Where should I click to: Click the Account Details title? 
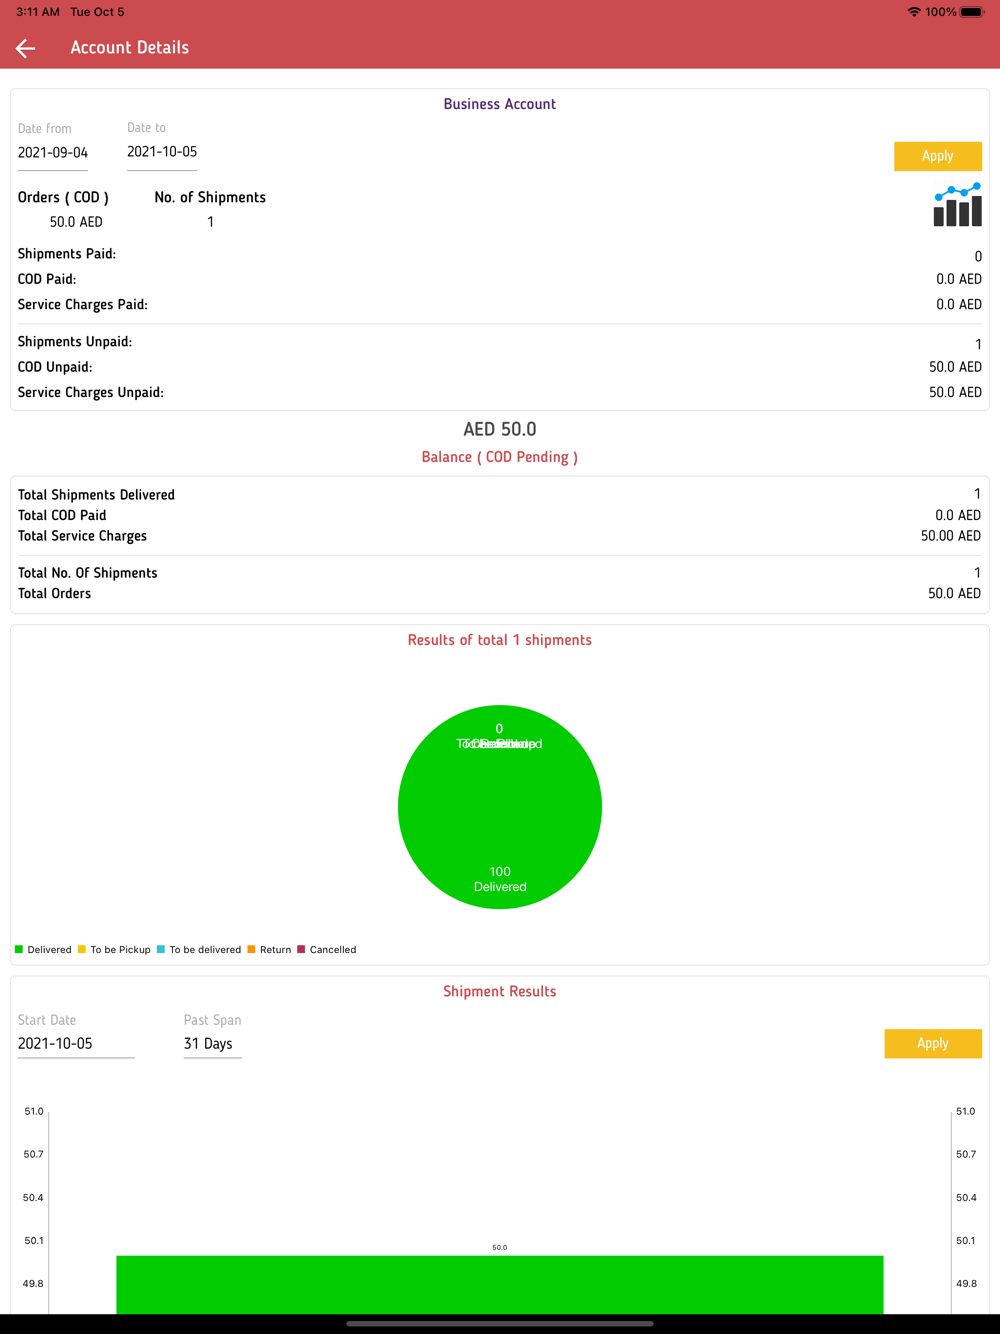tap(129, 48)
